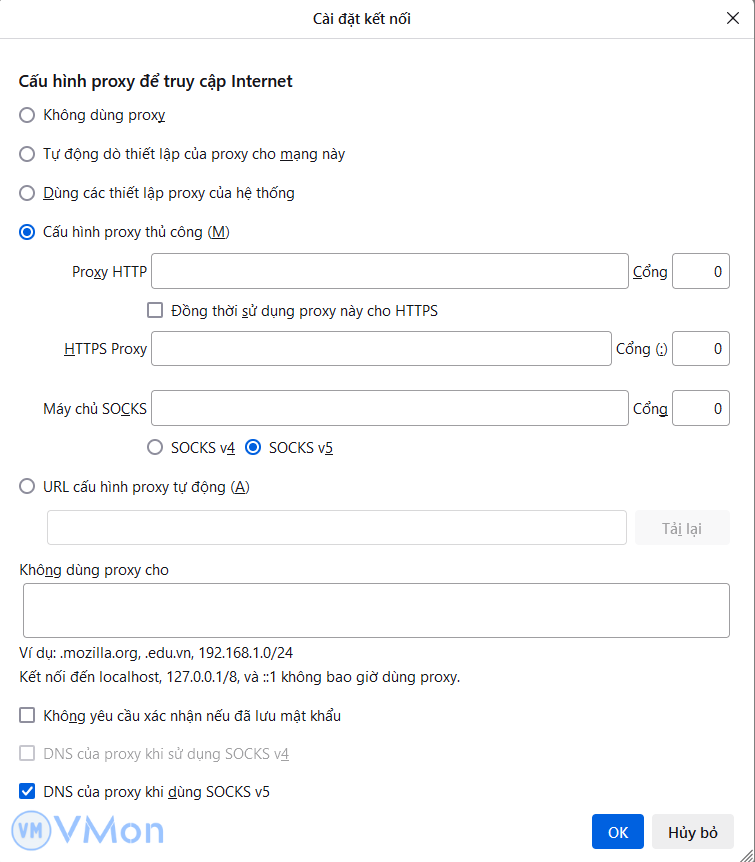
Task: Click the HTTPS Proxy address field
Action: 381,349
